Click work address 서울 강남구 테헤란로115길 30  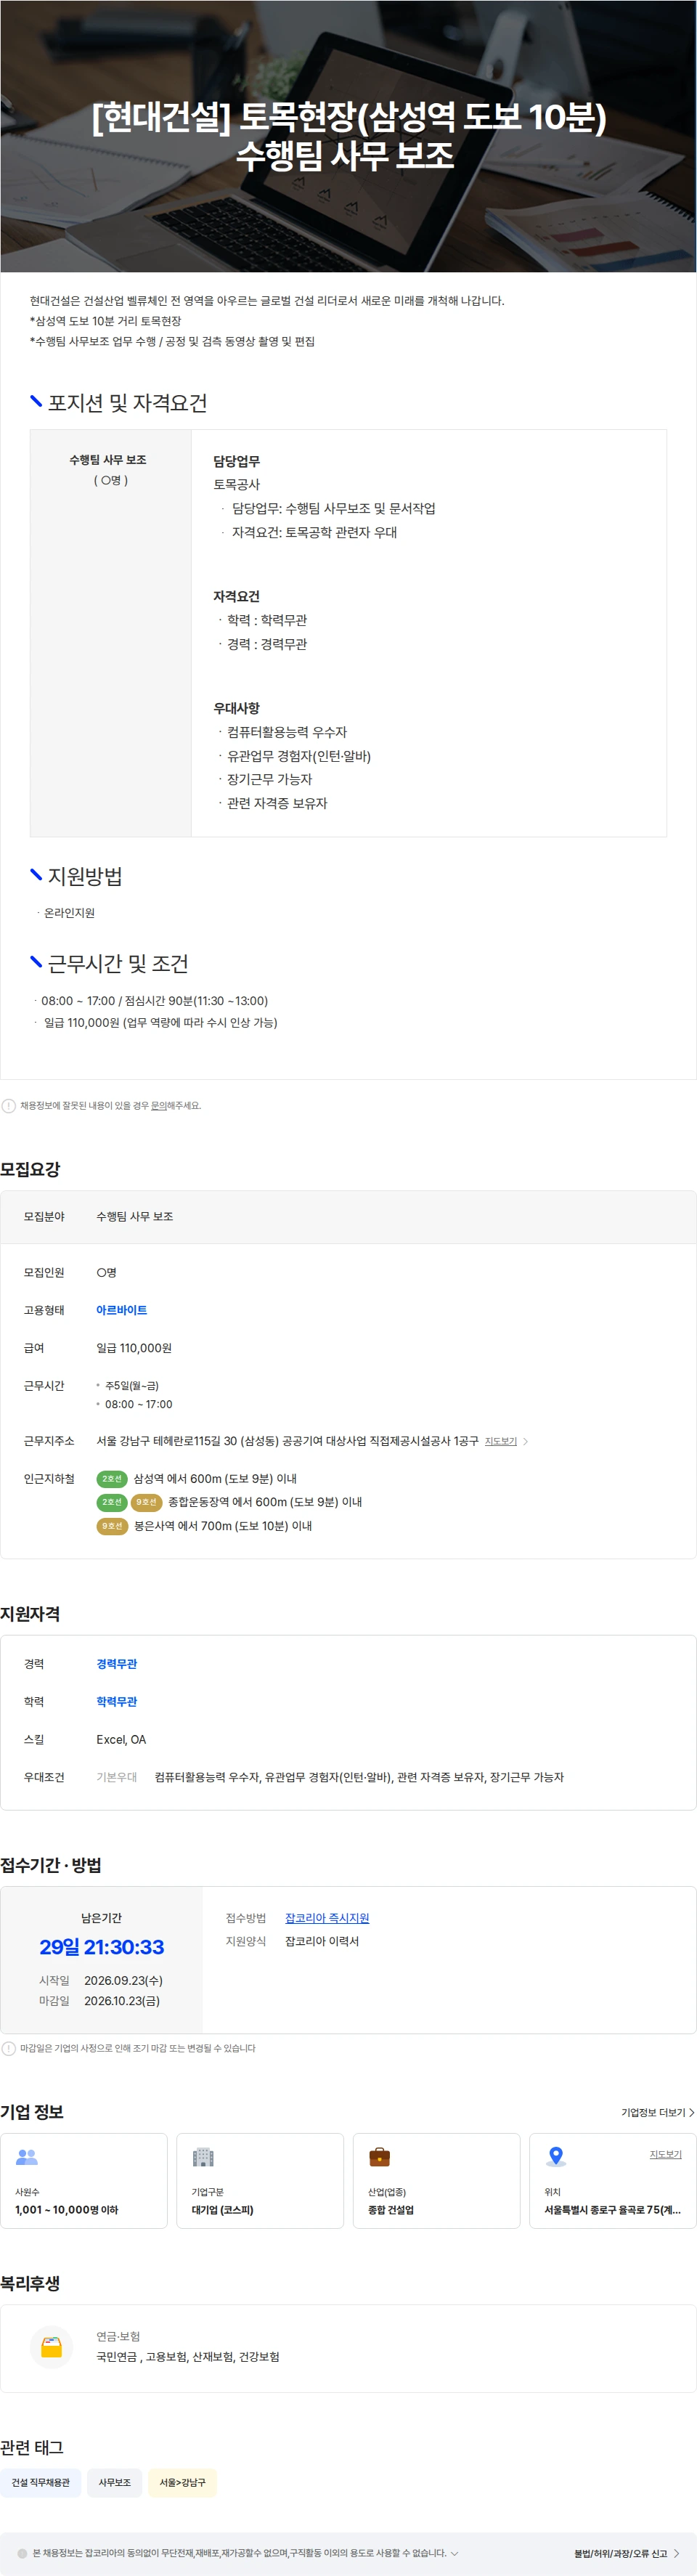[x=287, y=1441]
